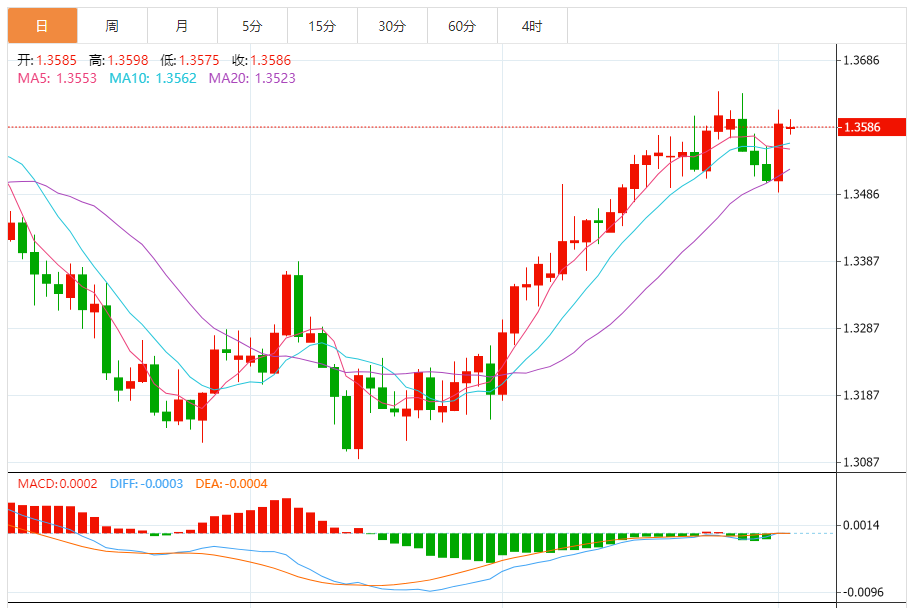914x608 pixels.
Task: Click the 1.3387 price axis label
Action: click(x=862, y=261)
